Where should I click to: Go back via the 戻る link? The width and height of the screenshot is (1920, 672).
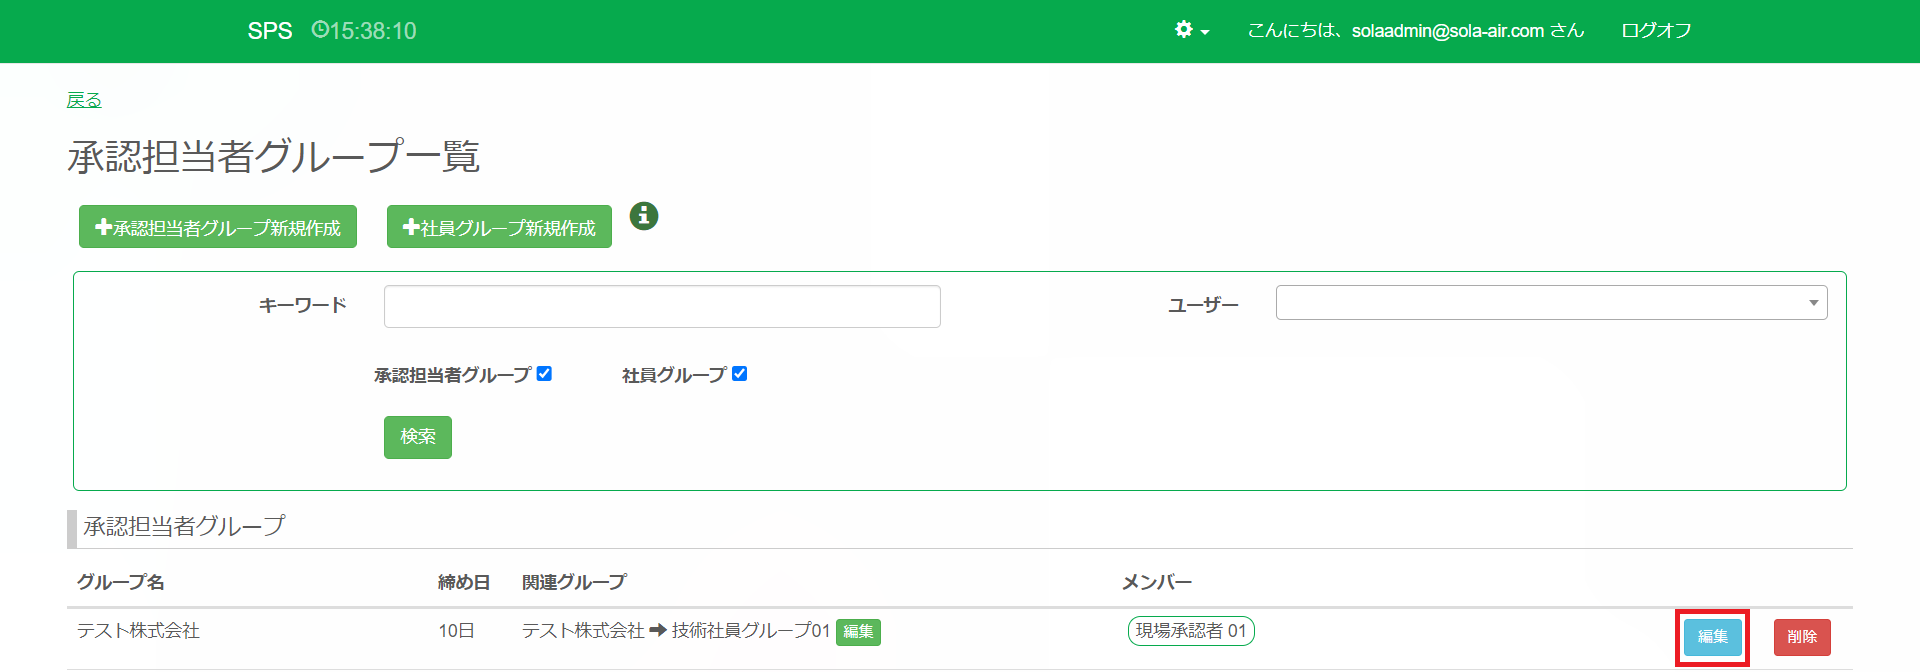pyautogui.click(x=84, y=100)
